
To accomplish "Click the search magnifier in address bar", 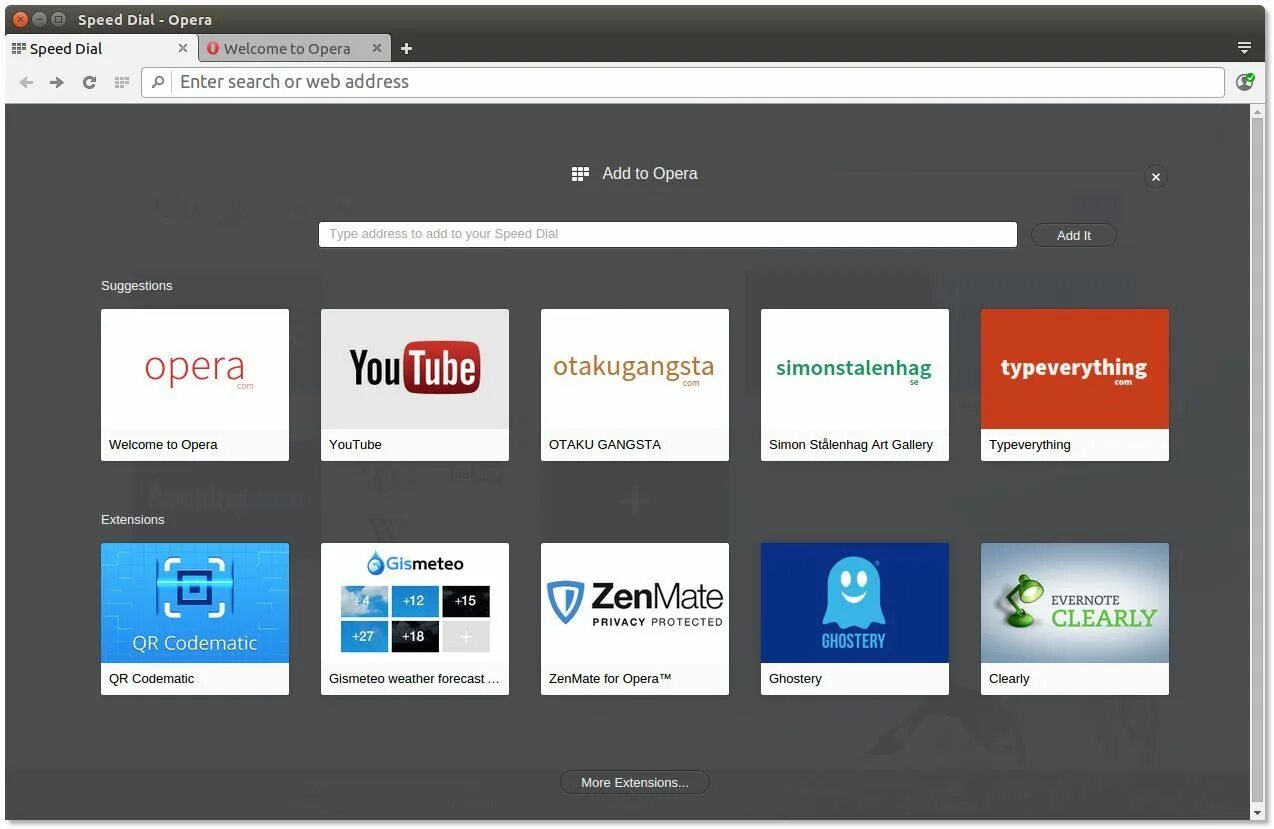I will (x=158, y=82).
